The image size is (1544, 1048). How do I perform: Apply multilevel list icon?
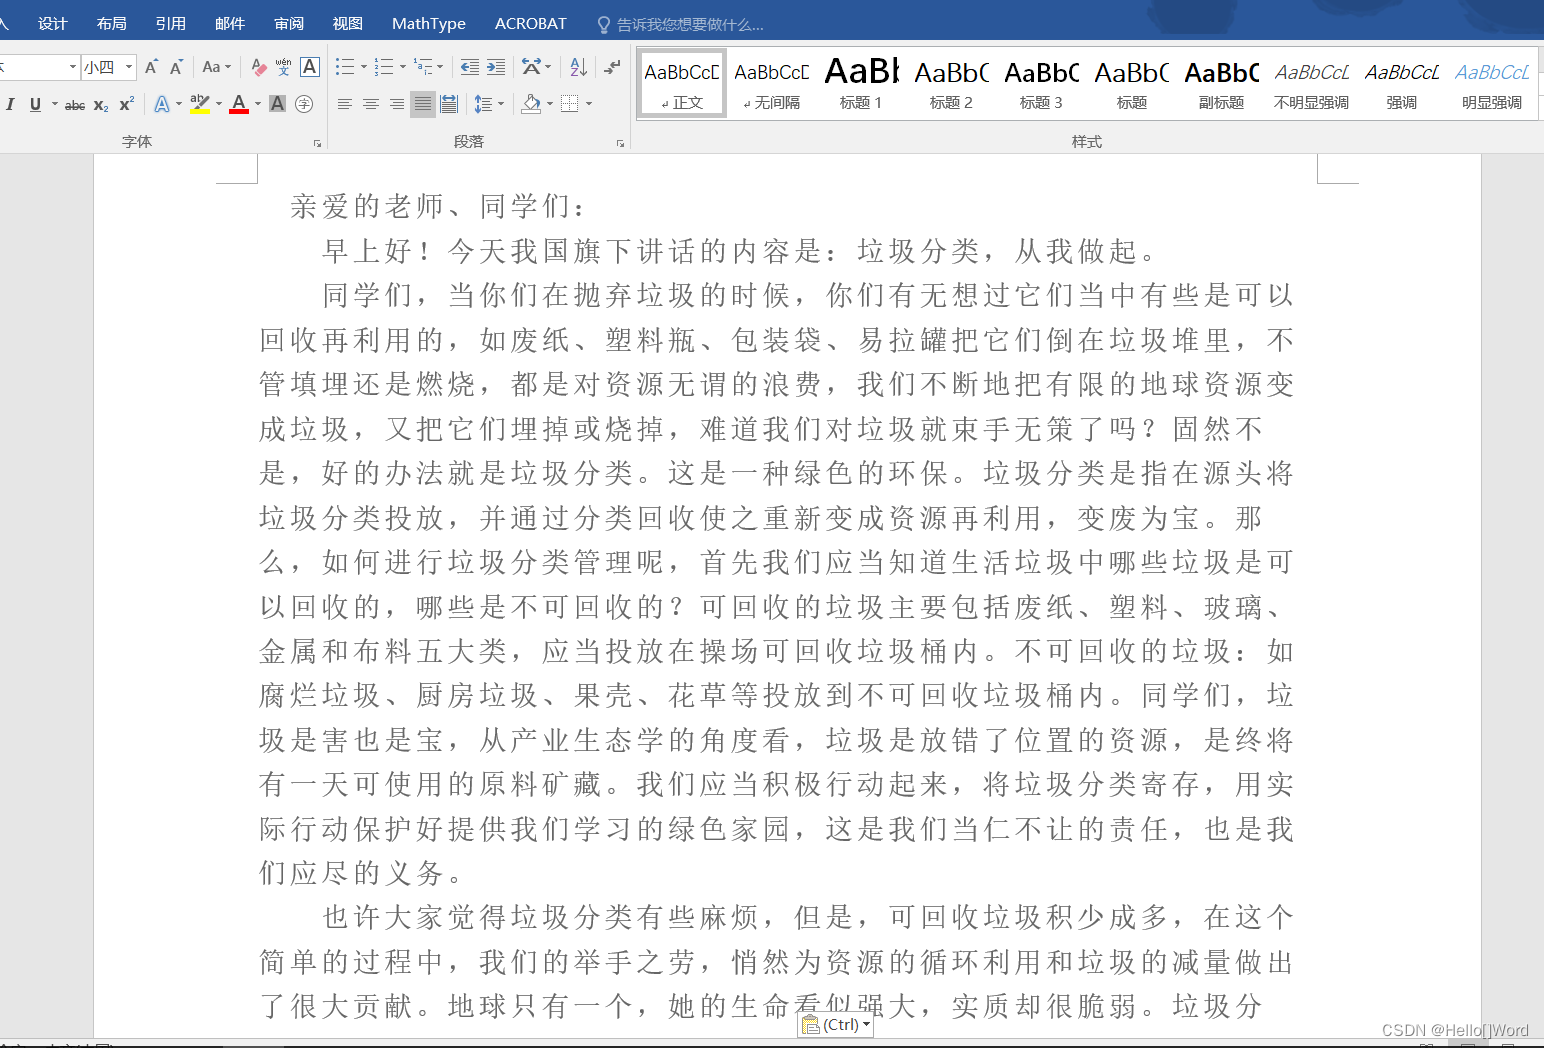click(423, 67)
